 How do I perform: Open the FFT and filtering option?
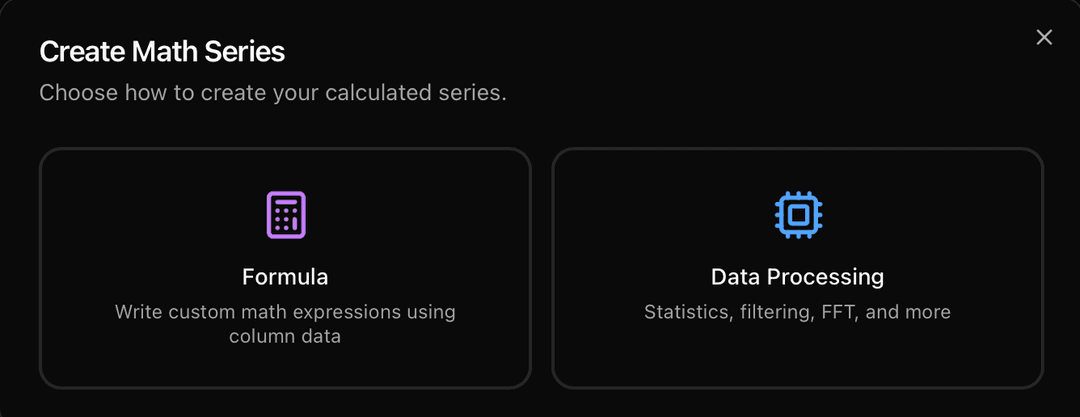798,268
